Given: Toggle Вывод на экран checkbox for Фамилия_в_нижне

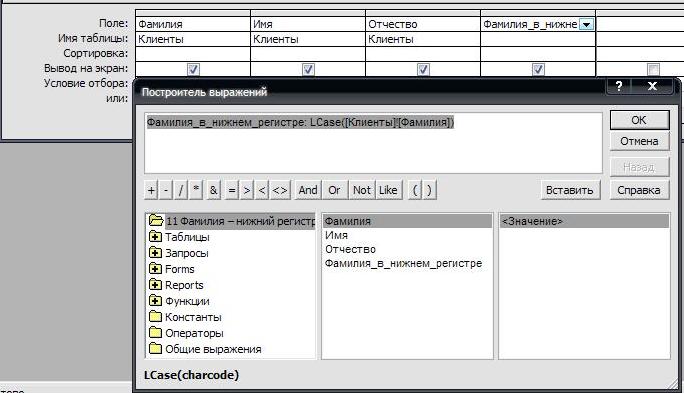Looking at the screenshot, I should [538, 69].
